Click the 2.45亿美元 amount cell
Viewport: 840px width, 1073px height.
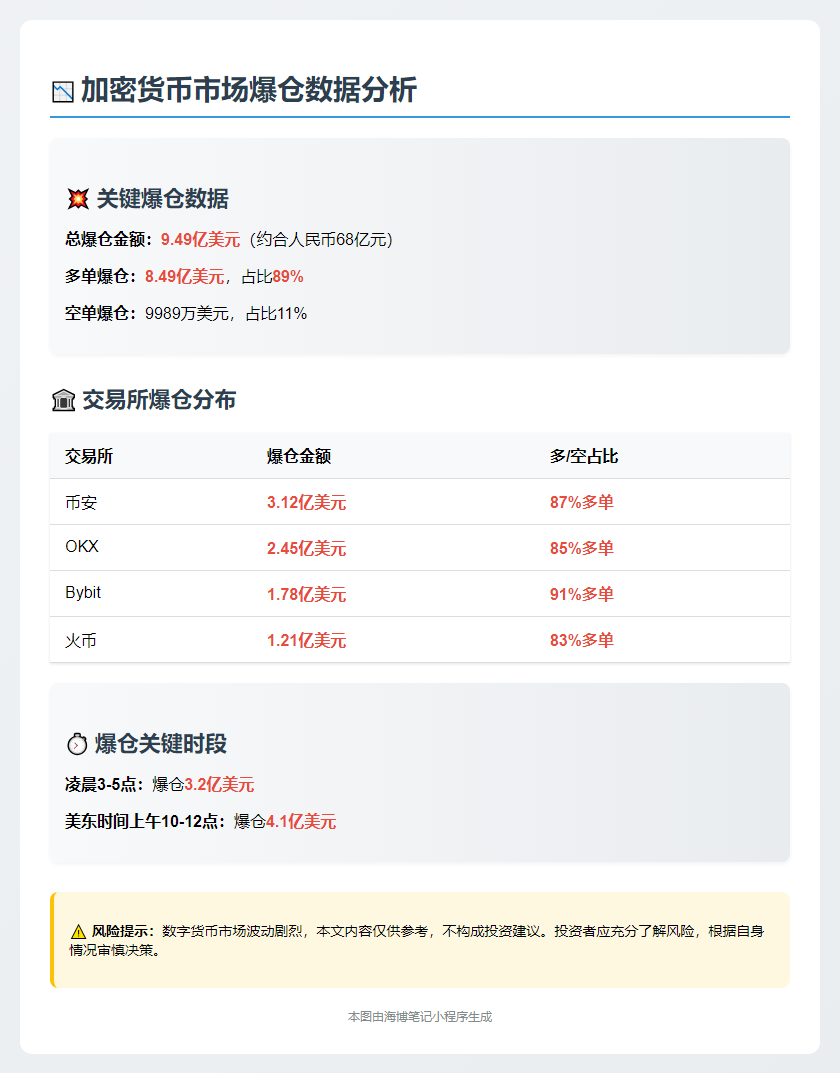(x=306, y=548)
